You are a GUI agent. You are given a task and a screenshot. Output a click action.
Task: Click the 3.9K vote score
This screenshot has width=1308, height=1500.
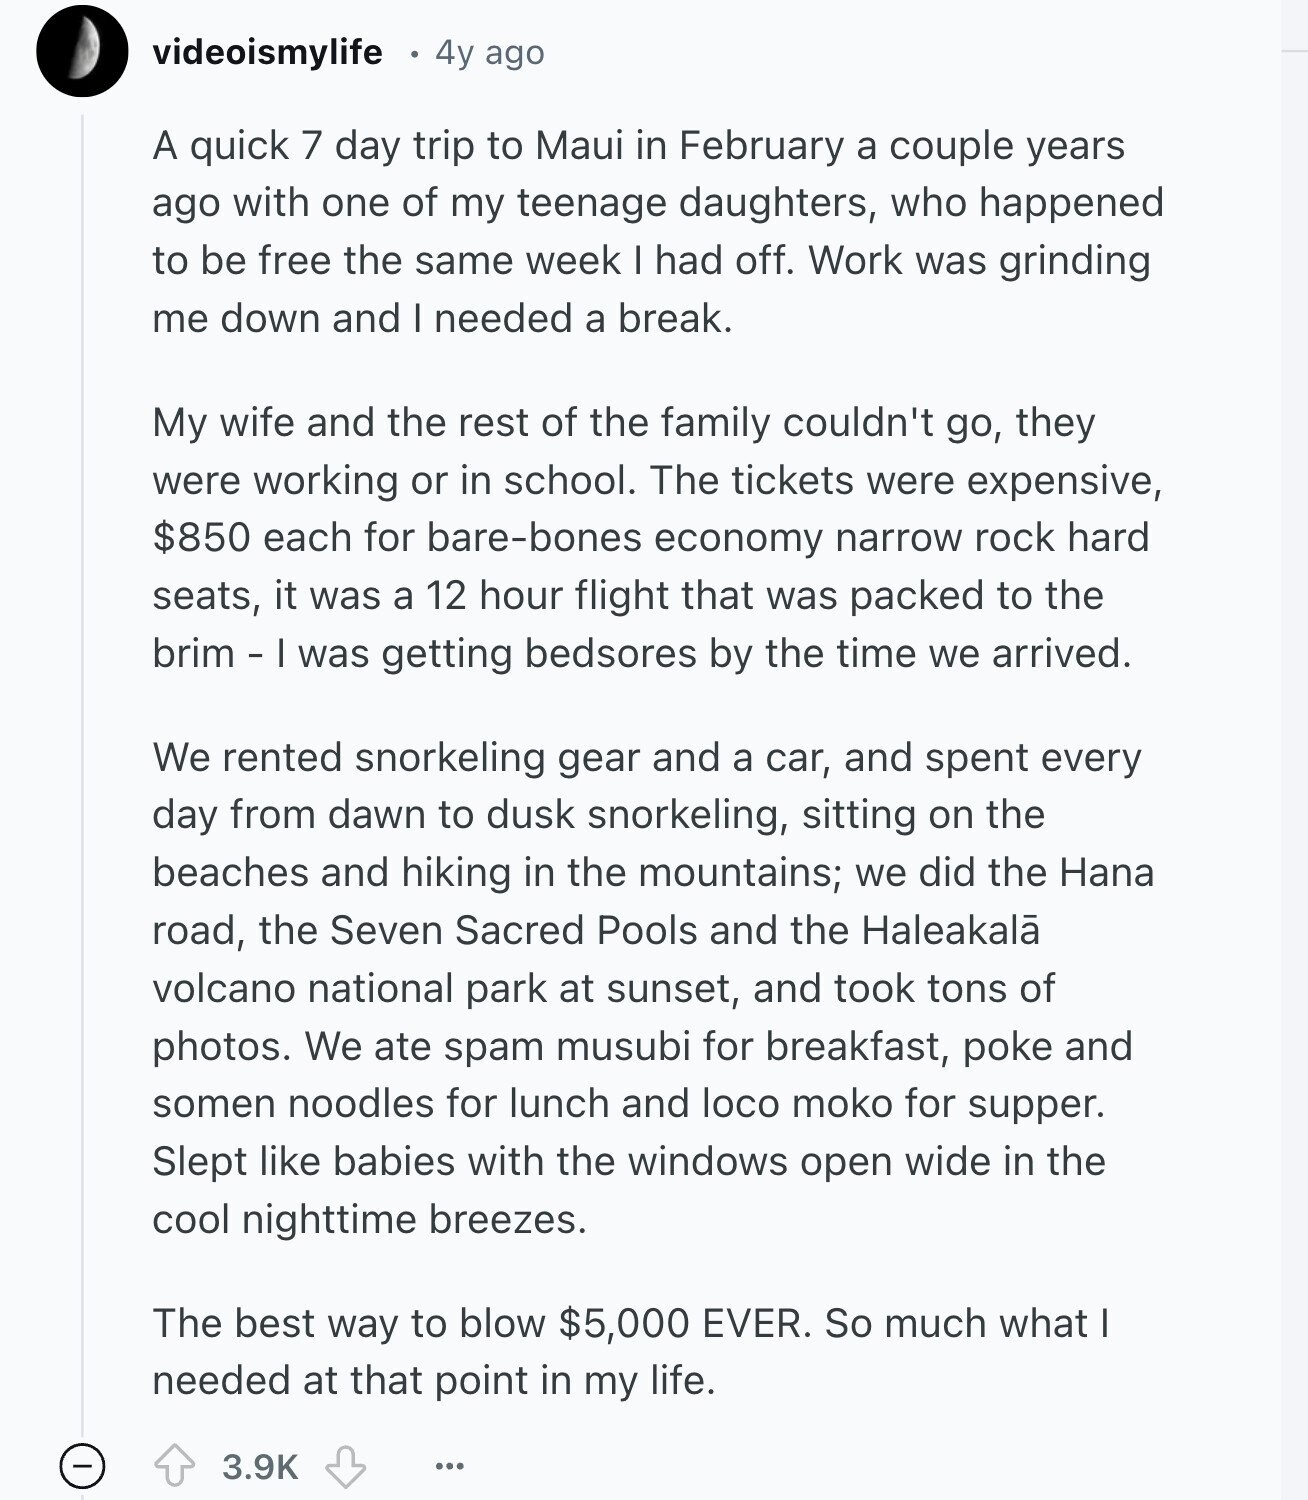coord(260,1467)
